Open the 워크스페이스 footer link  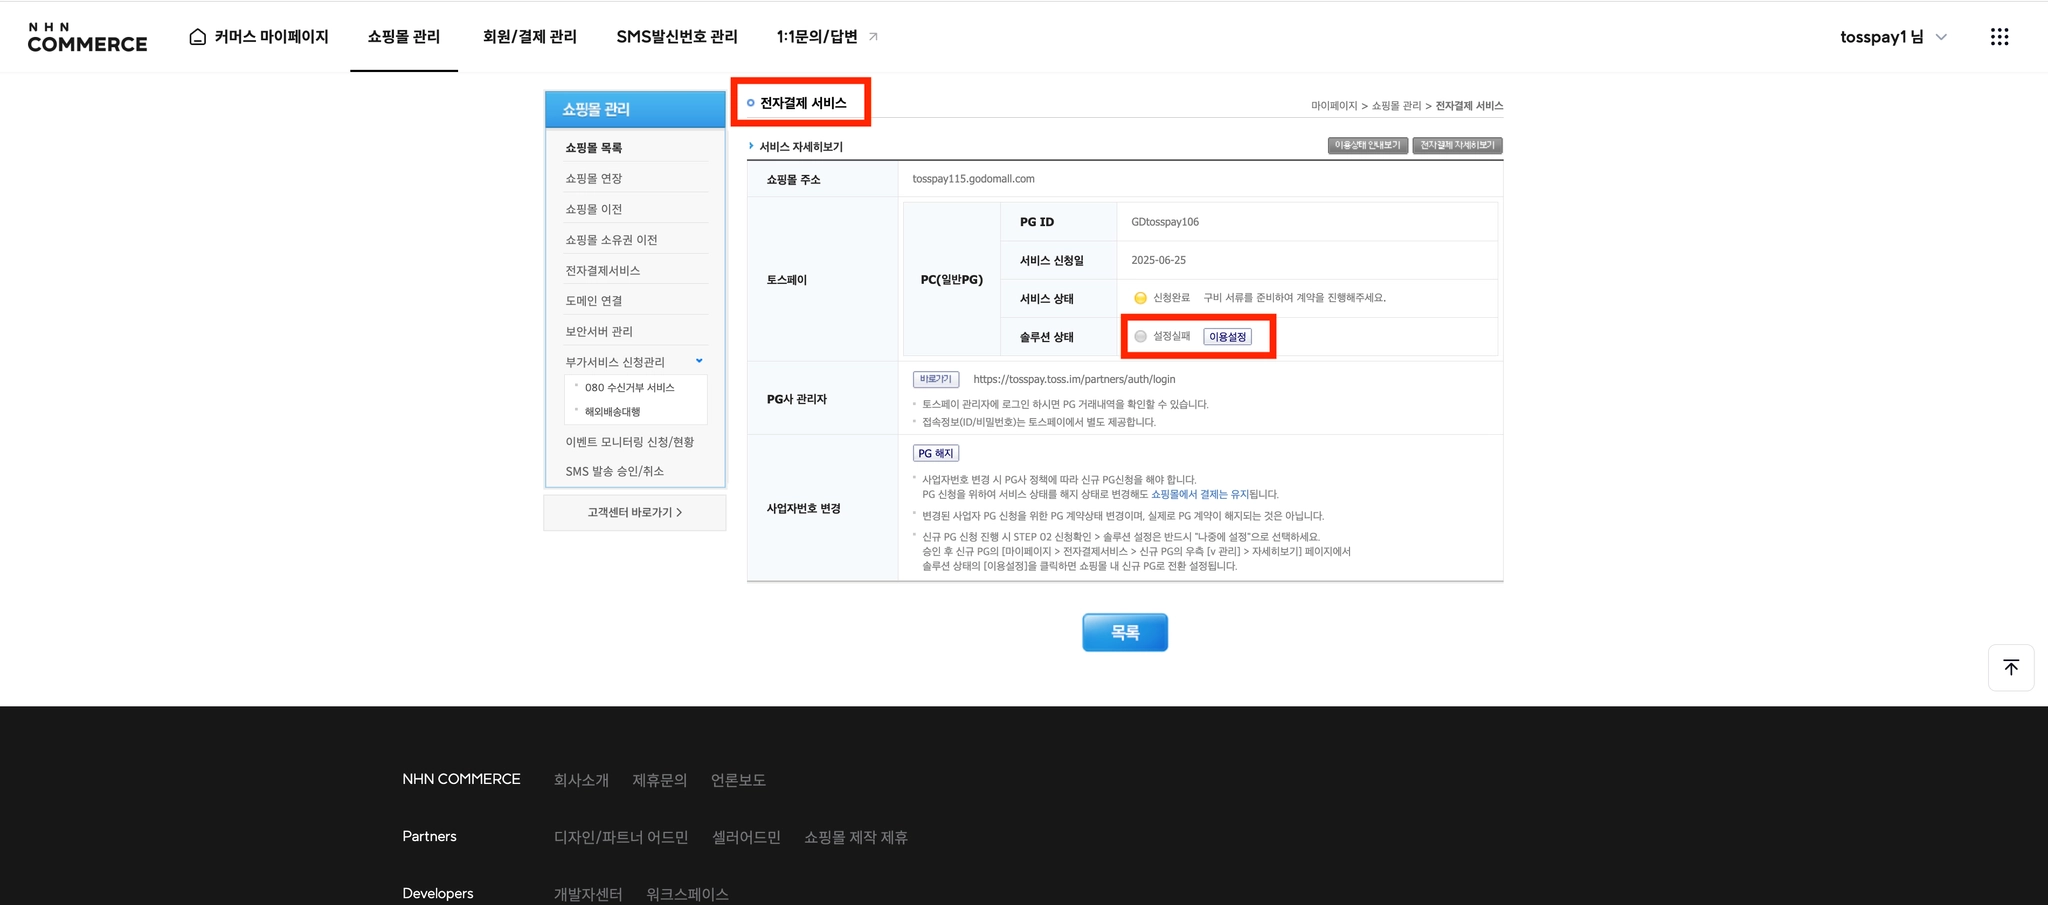click(687, 894)
